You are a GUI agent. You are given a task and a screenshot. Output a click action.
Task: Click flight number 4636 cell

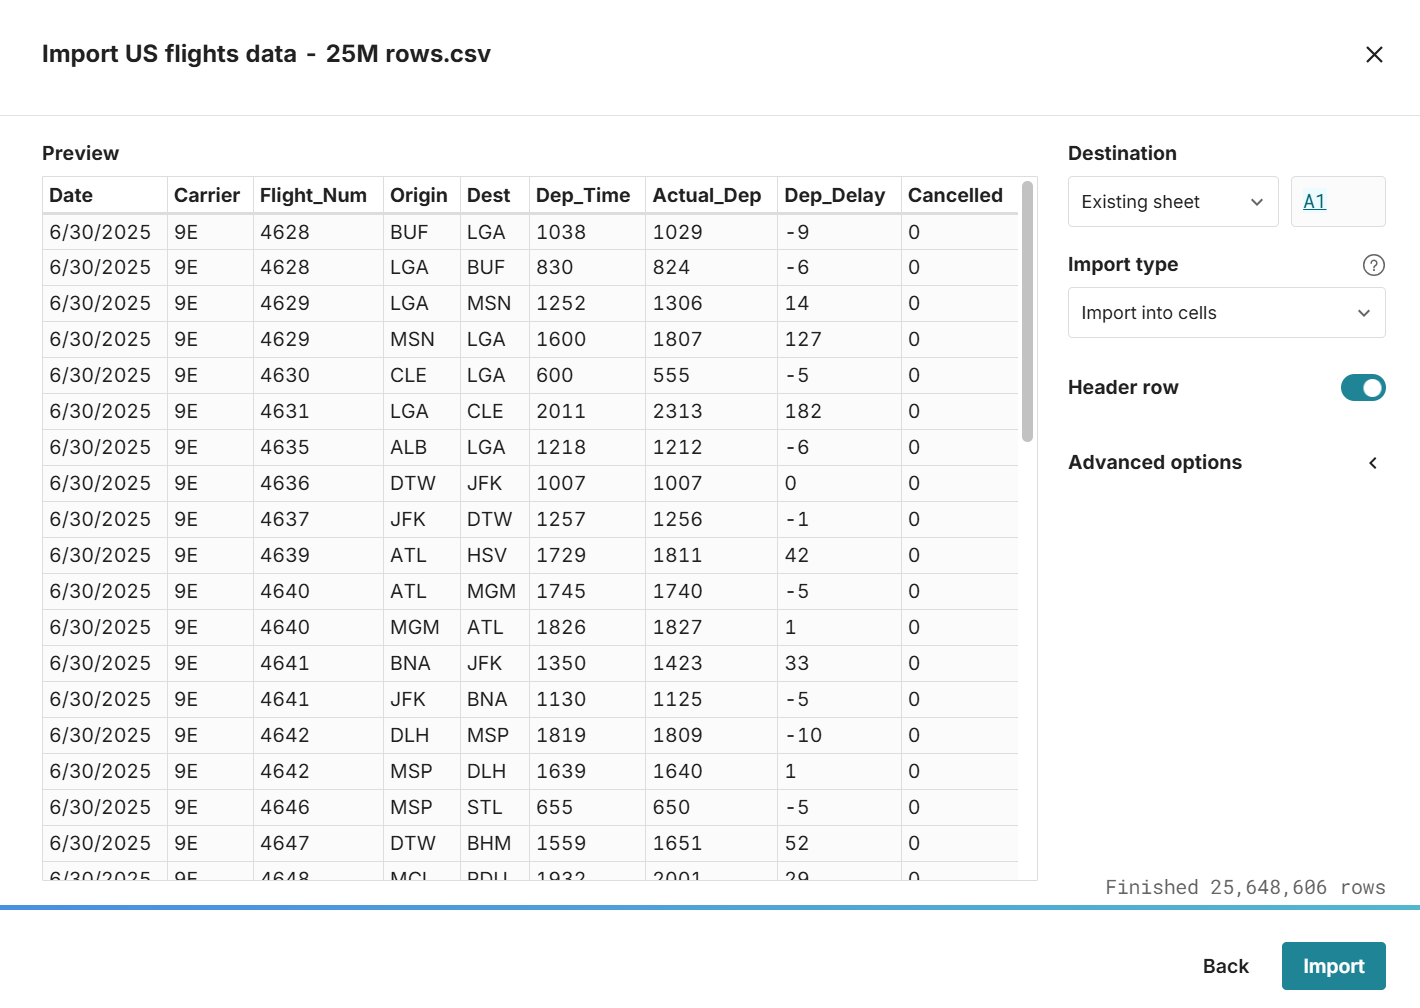coord(318,484)
